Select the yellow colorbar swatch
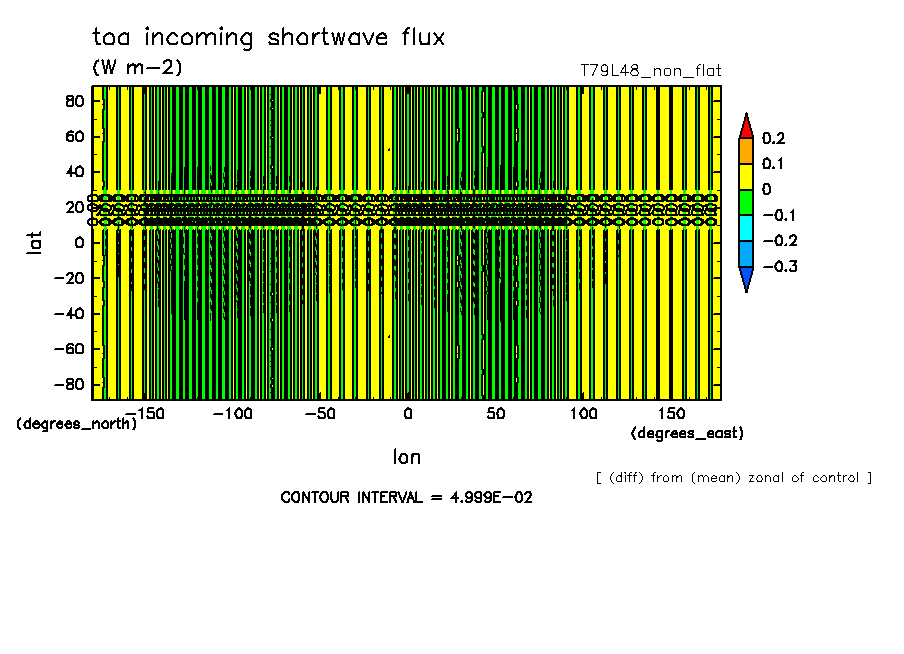 (x=745, y=176)
